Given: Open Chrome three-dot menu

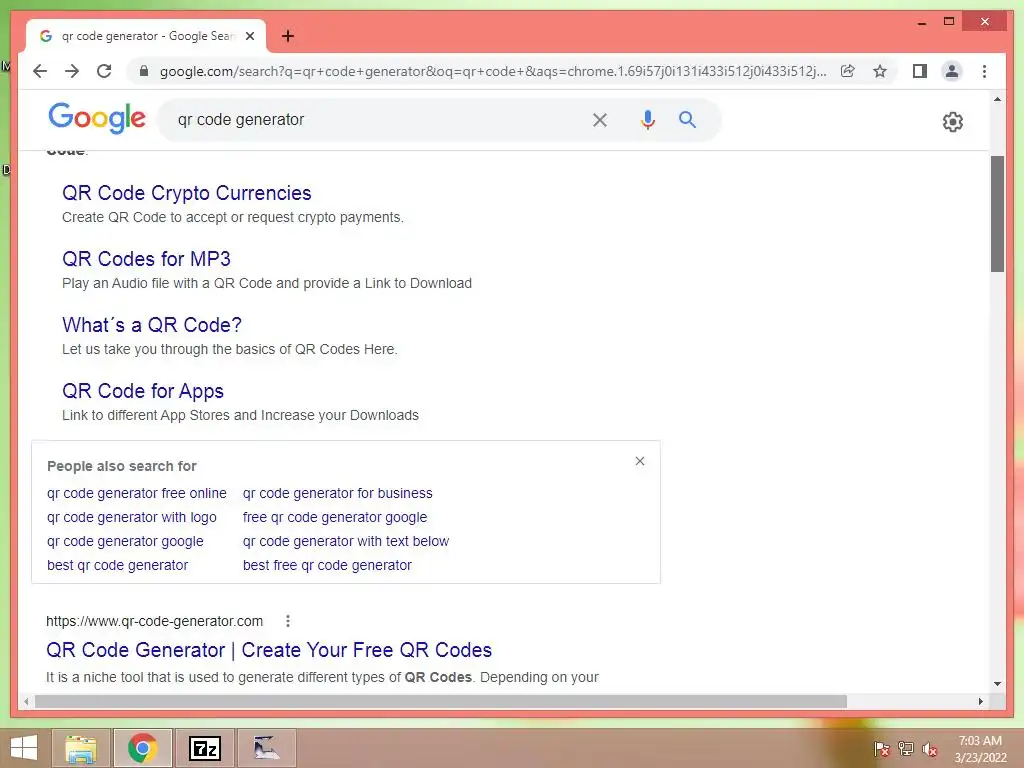Looking at the screenshot, I should pos(984,71).
